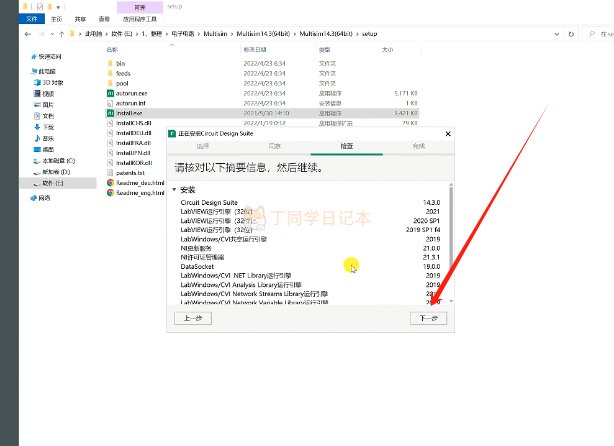Click 1、整理 in the address breadcrumb
The image size is (614, 446).
[152, 34]
